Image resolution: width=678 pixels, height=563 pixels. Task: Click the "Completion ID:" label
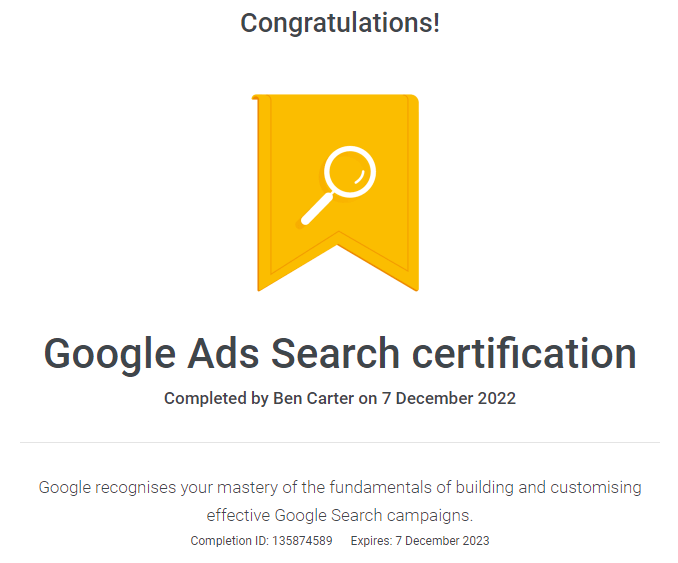pyautogui.click(x=229, y=541)
